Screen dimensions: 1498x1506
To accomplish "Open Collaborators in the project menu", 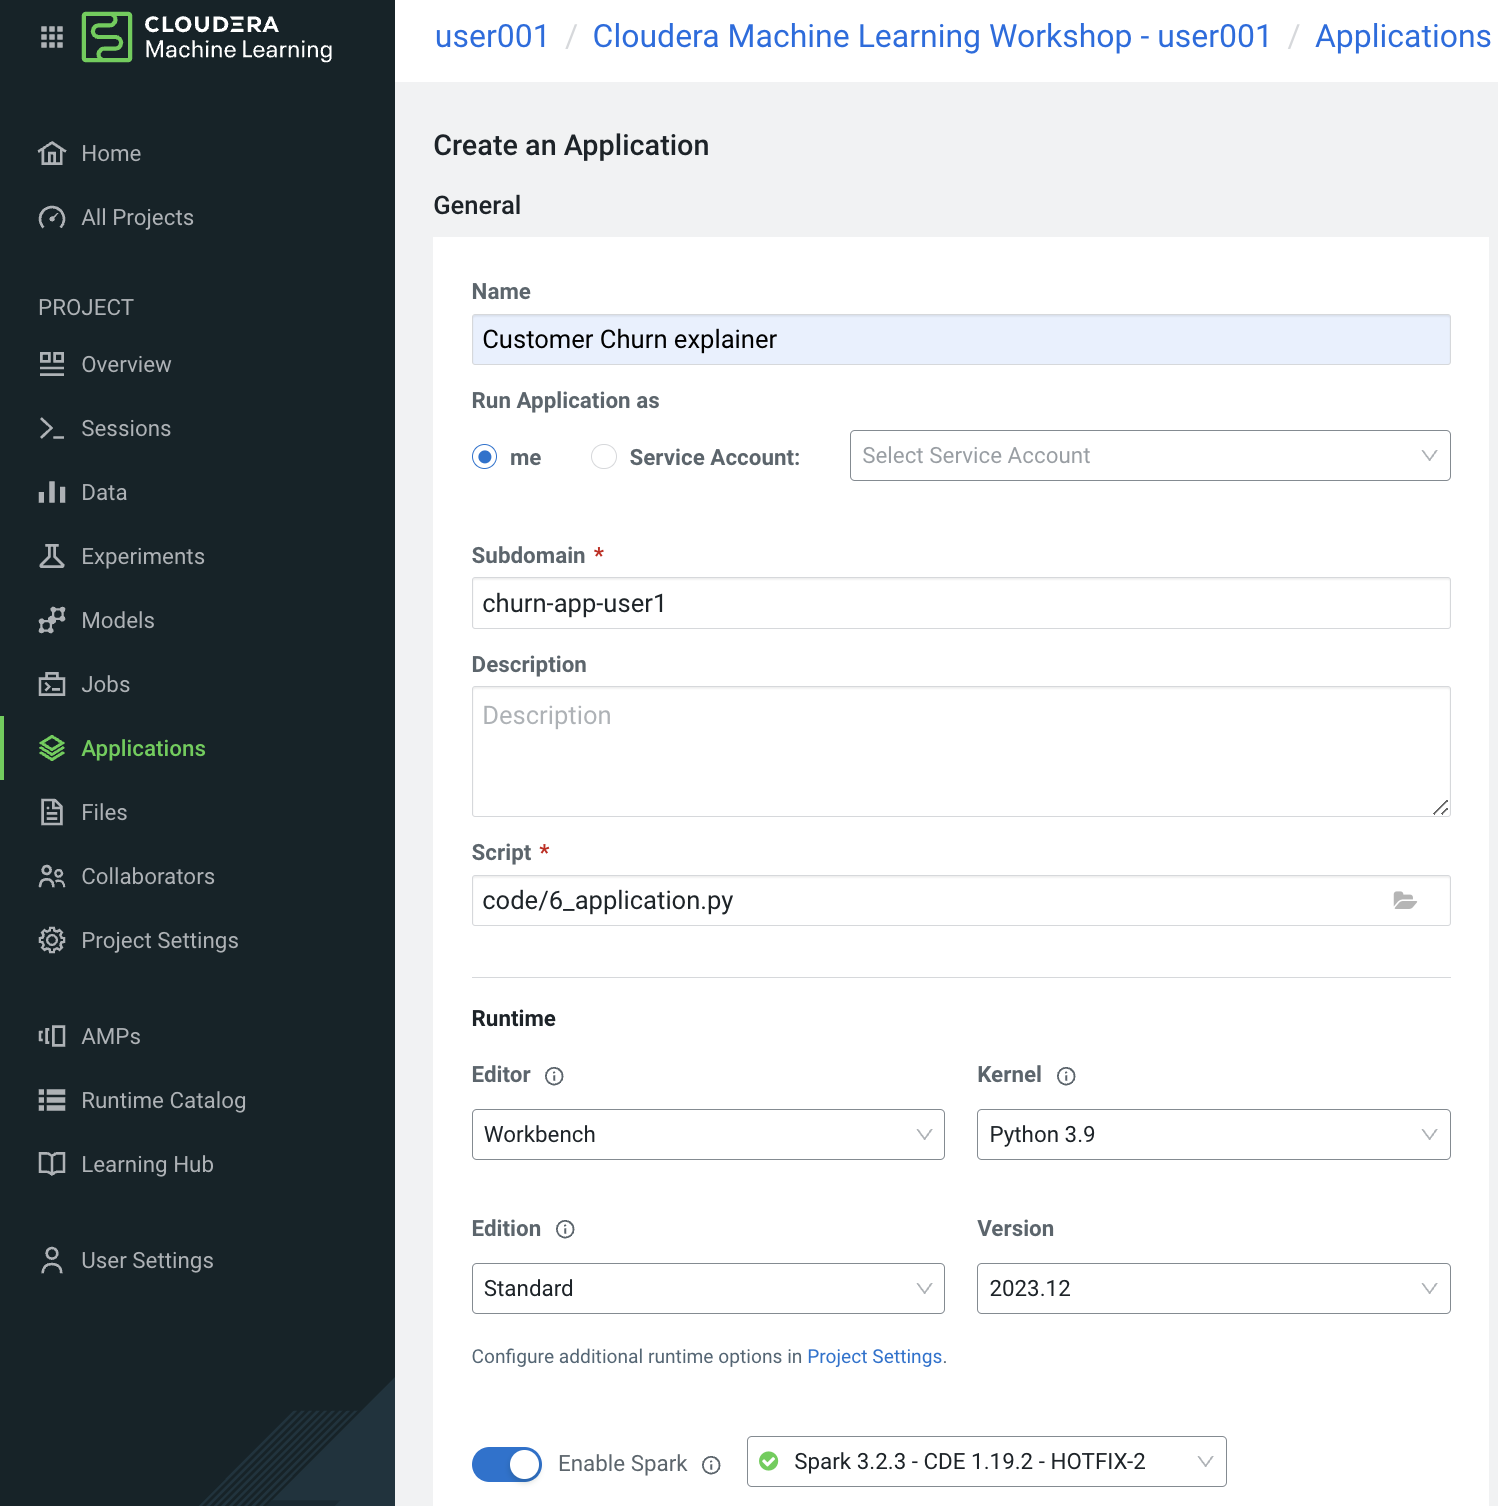I will point(148,876).
